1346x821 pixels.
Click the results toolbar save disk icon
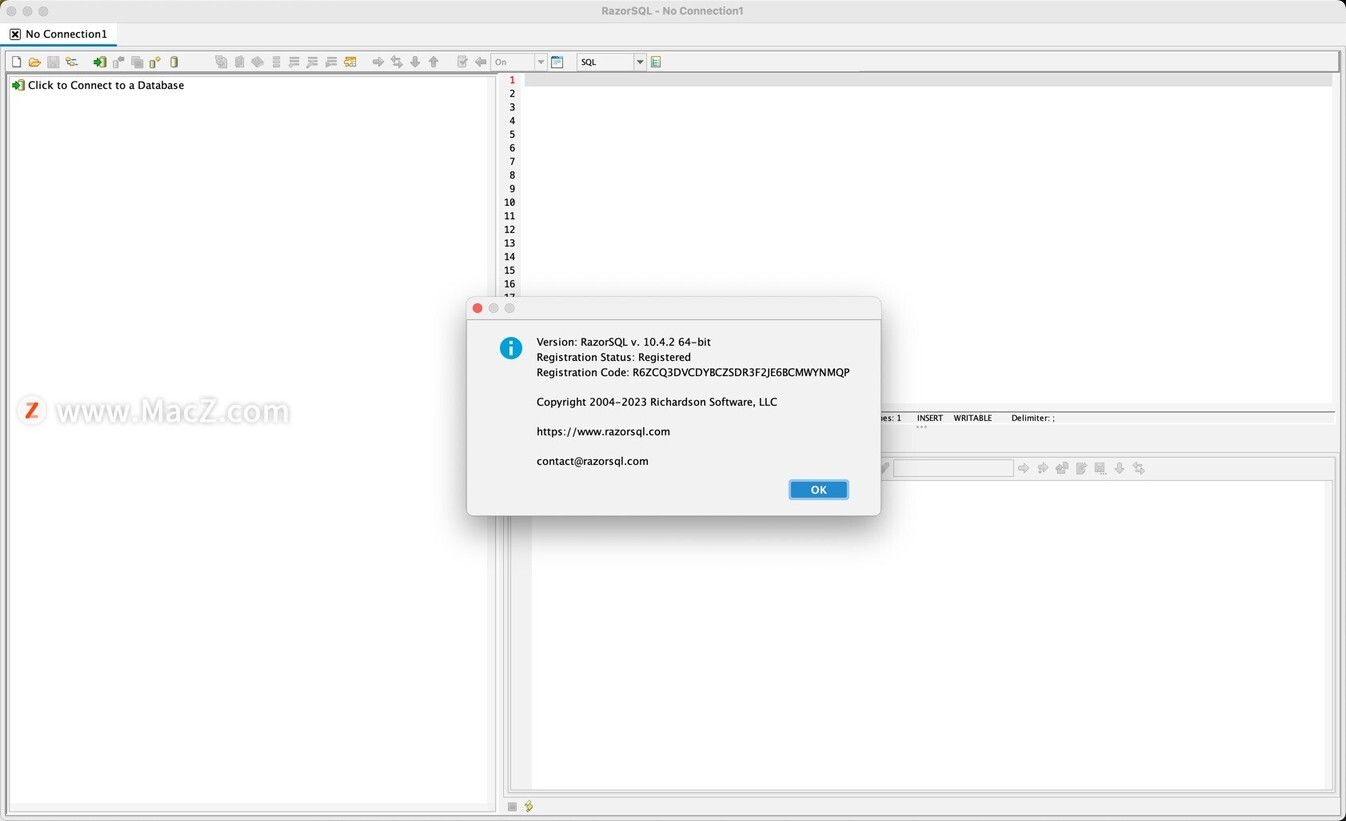point(1100,468)
